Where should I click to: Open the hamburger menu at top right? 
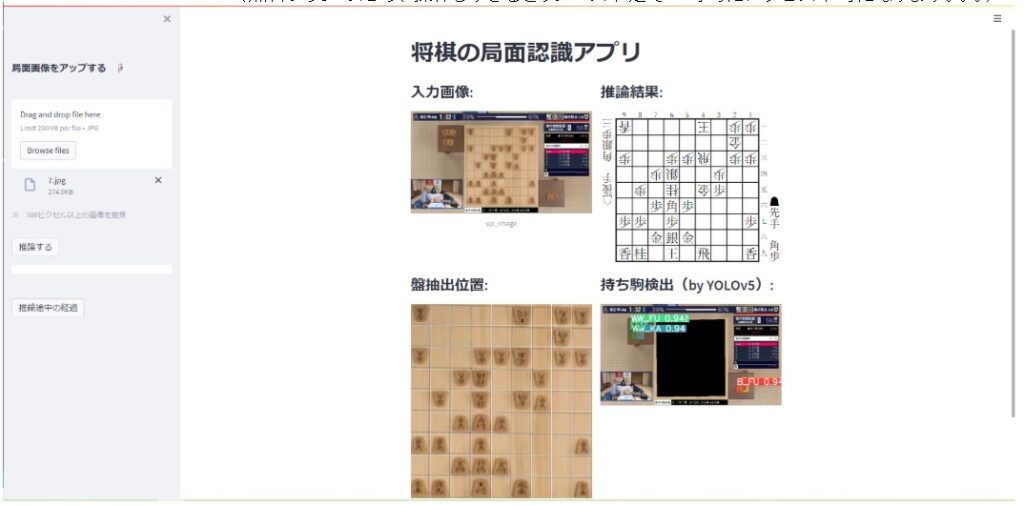pyautogui.click(x=997, y=19)
